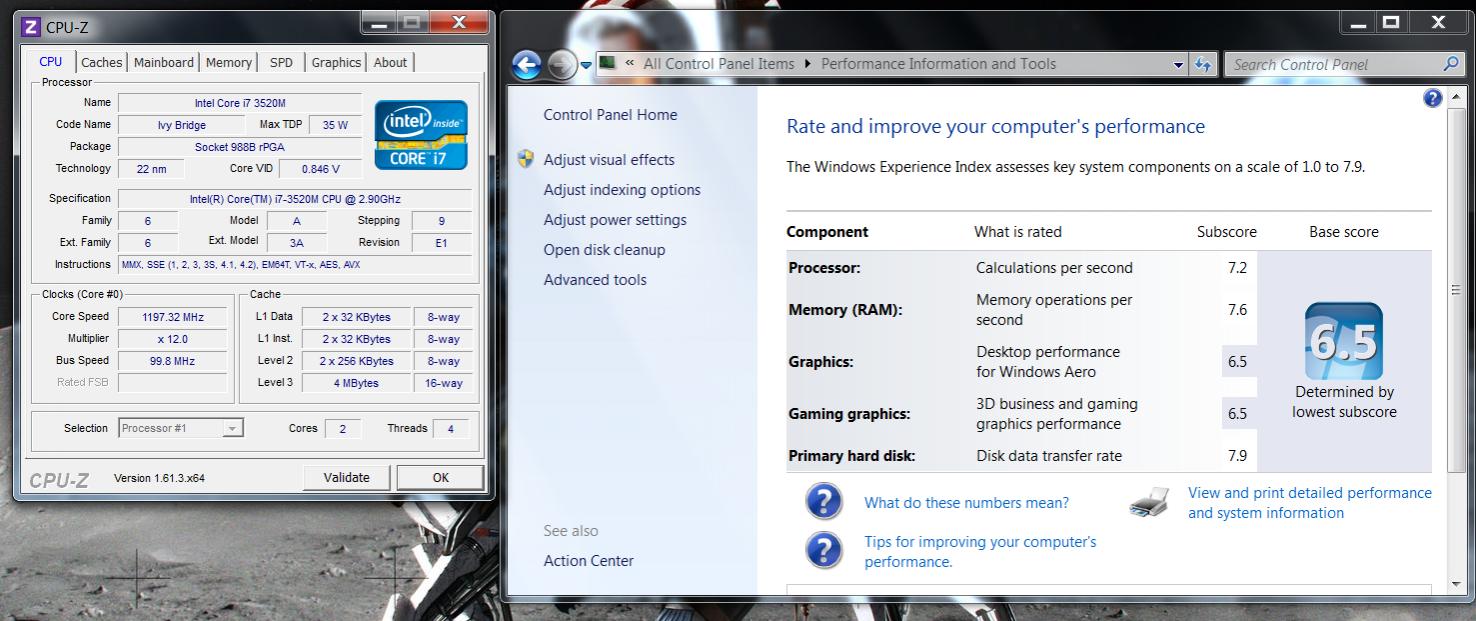
Task: Open the Mainboard tab
Action: [163, 62]
